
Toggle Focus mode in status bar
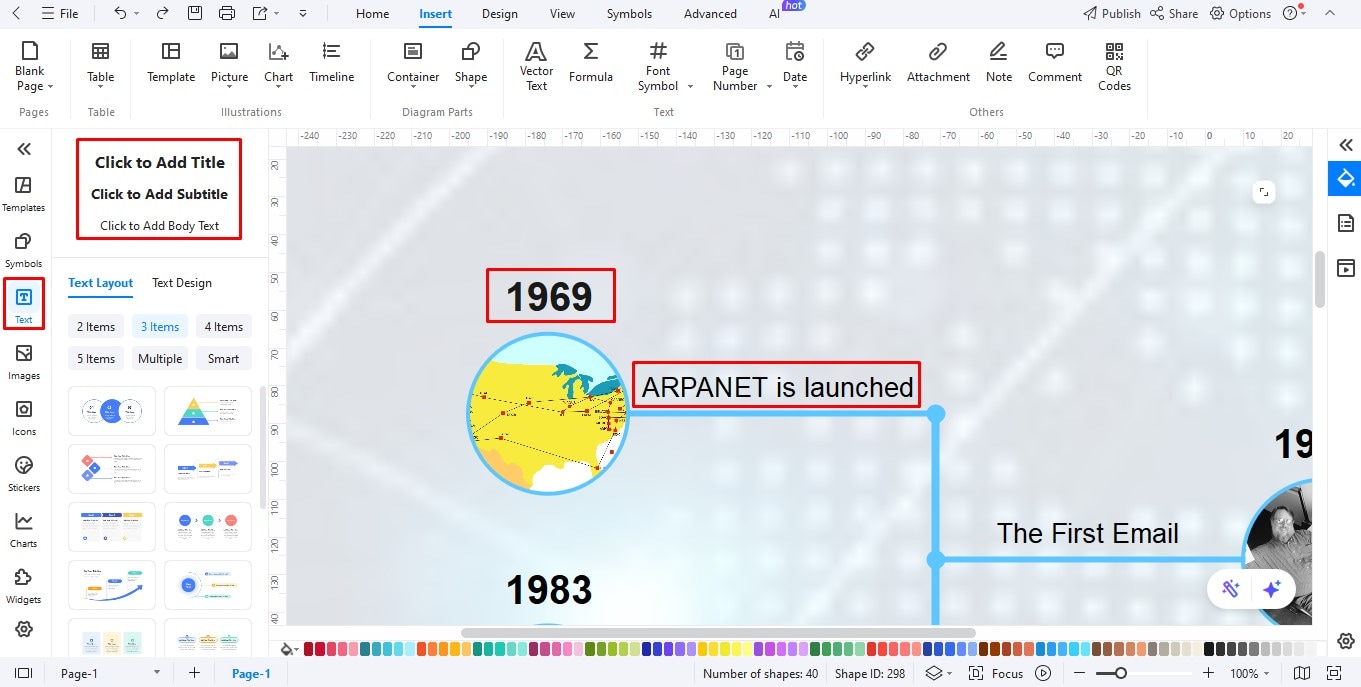pyautogui.click(x=997, y=674)
